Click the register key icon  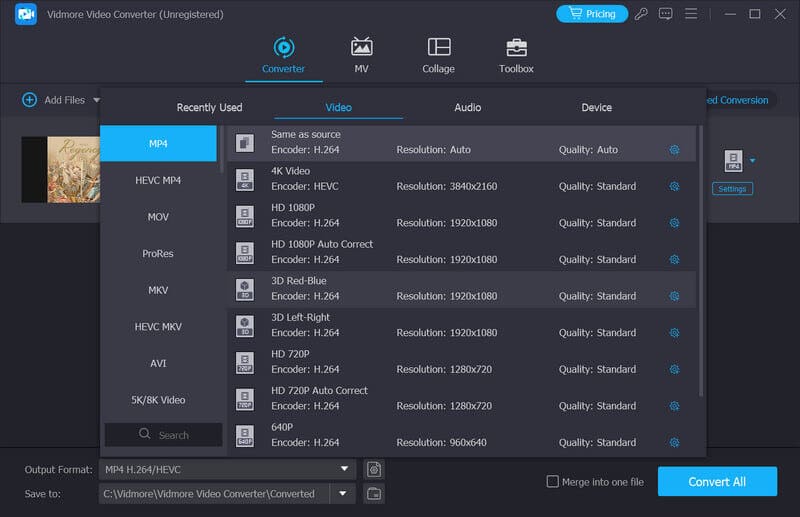[640, 14]
